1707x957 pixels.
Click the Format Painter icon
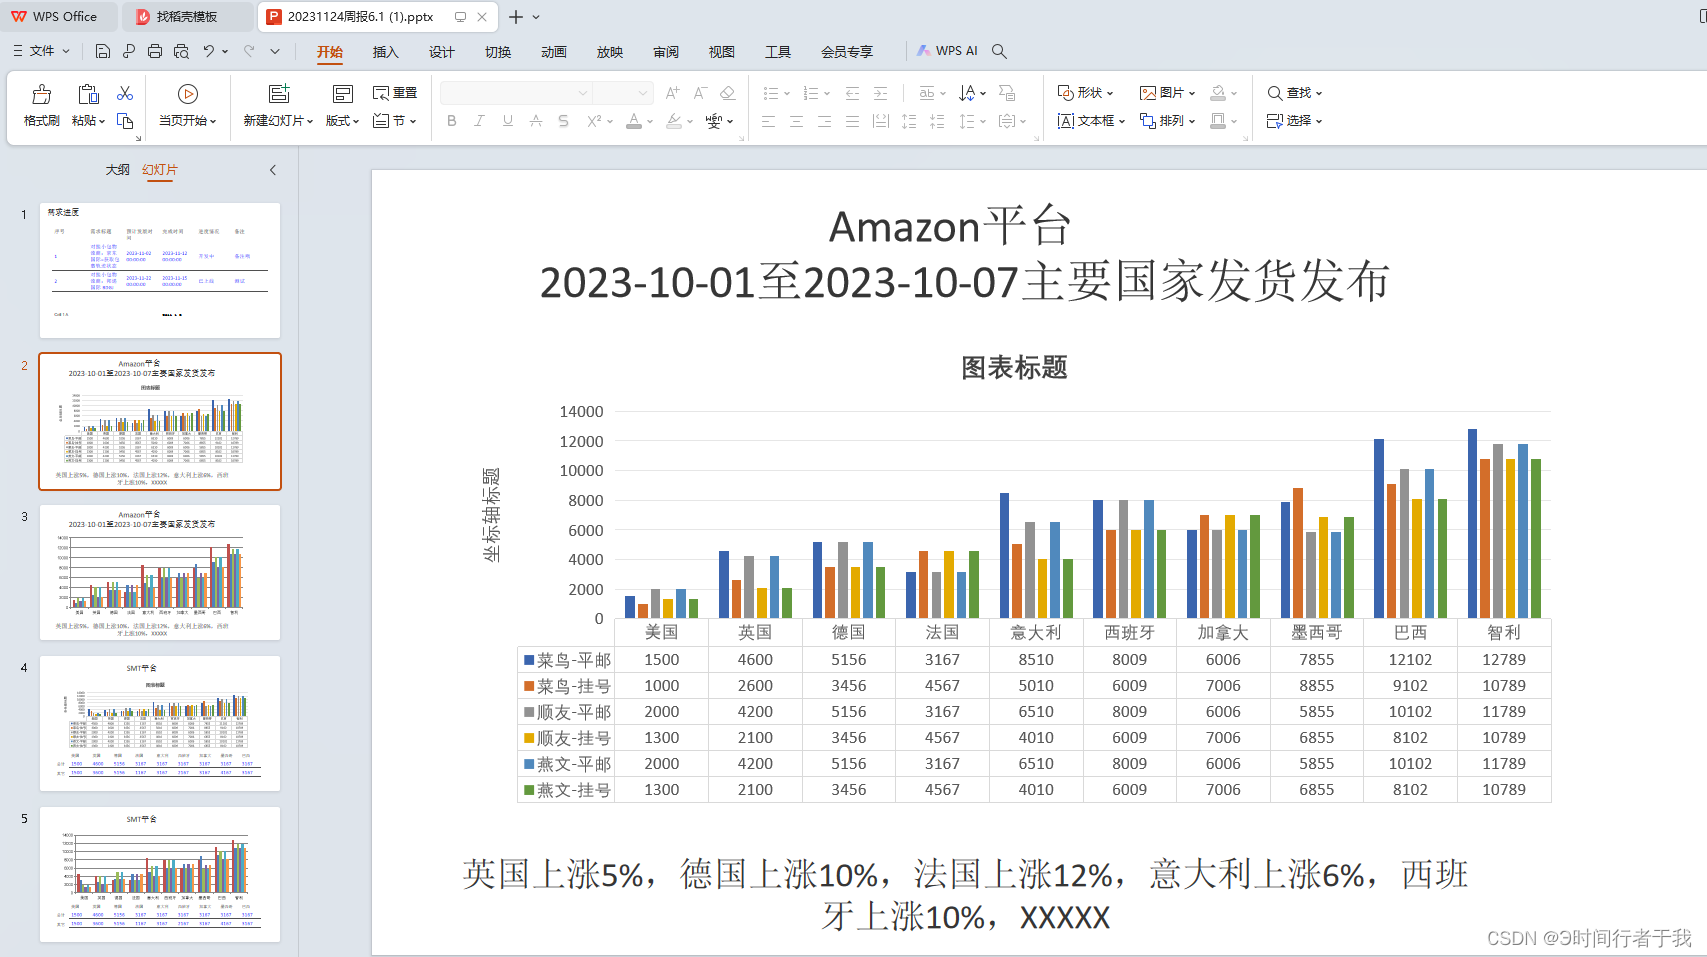point(42,94)
